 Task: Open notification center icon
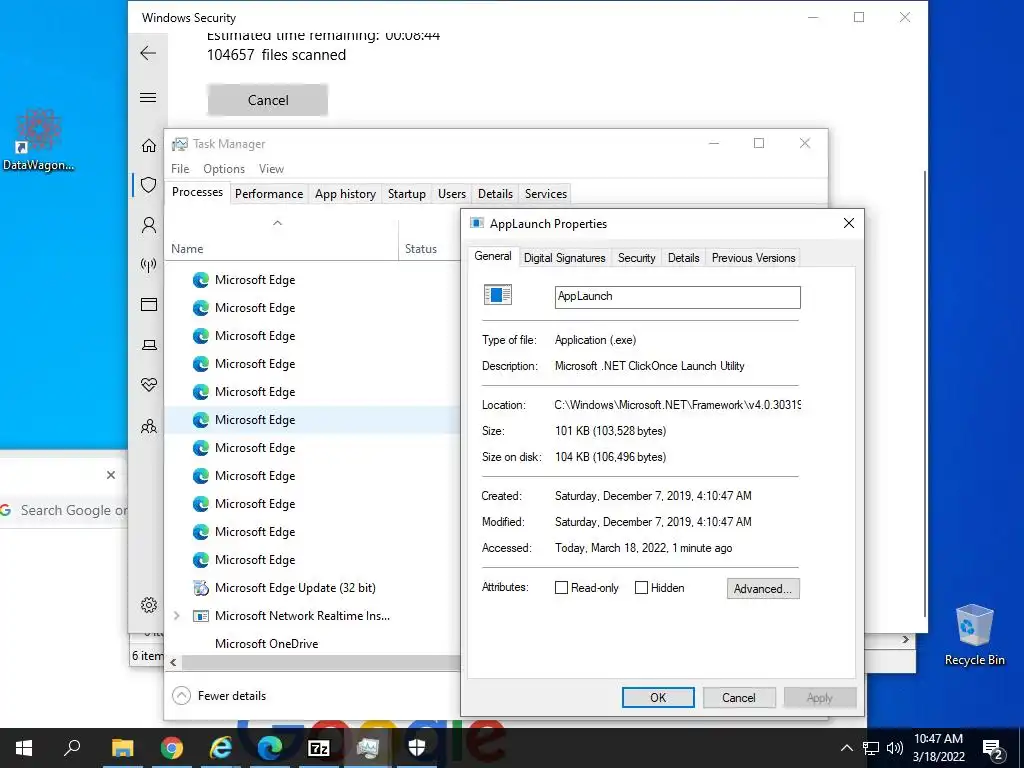[993, 749]
